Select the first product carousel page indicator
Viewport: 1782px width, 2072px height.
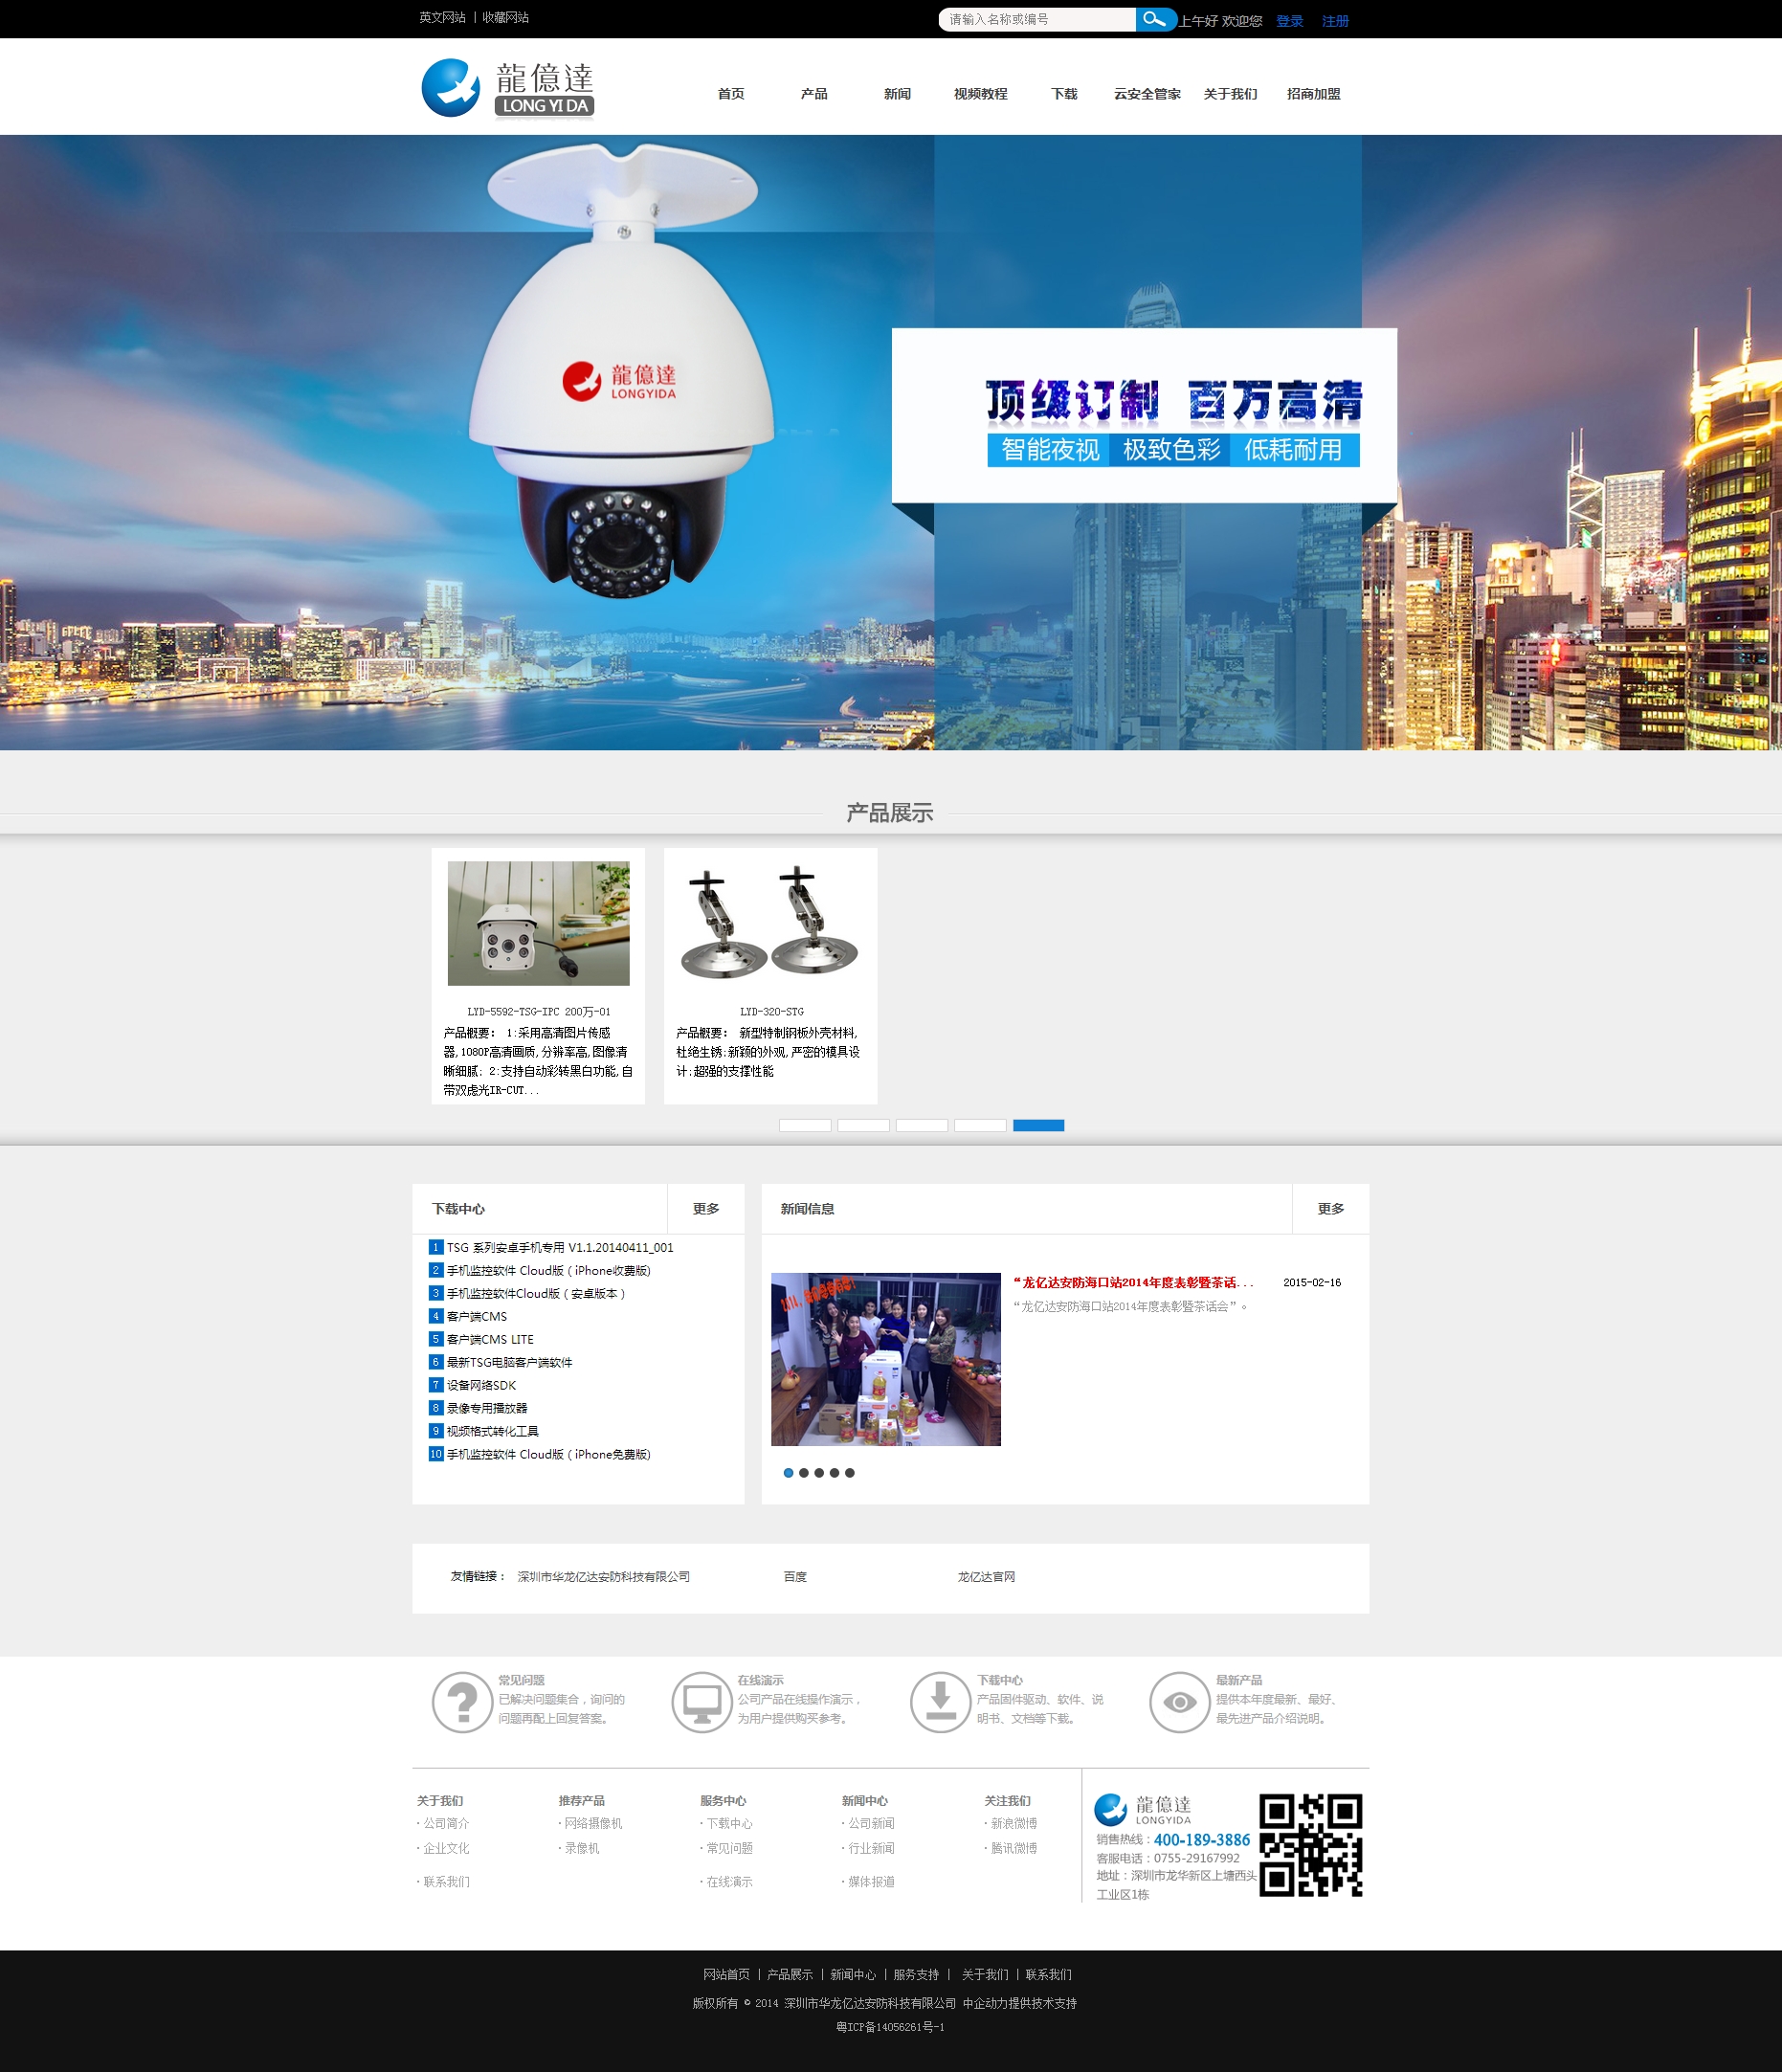[805, 1125]
